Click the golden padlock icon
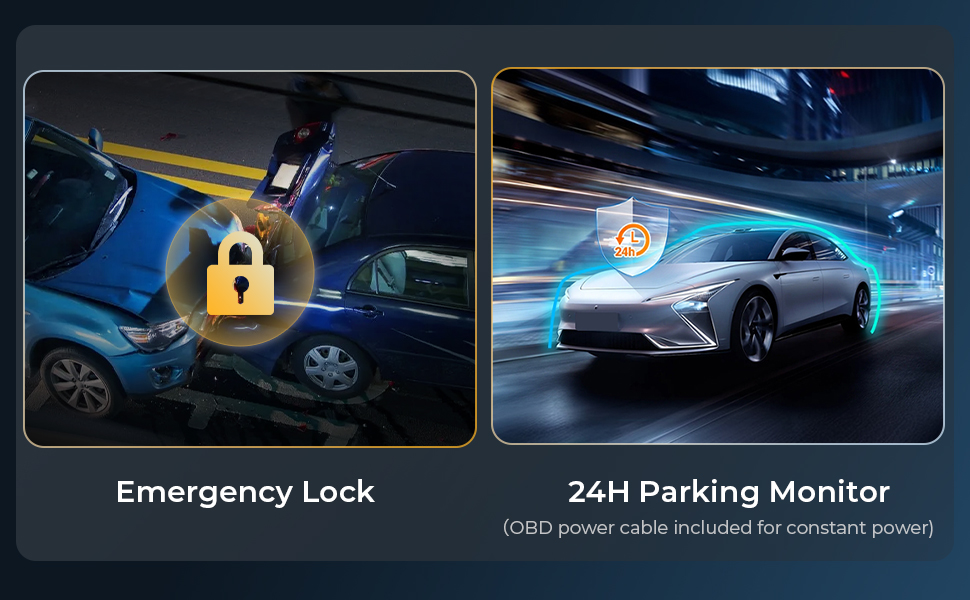Viewport: 970px width, 600px height. [240, 274]
